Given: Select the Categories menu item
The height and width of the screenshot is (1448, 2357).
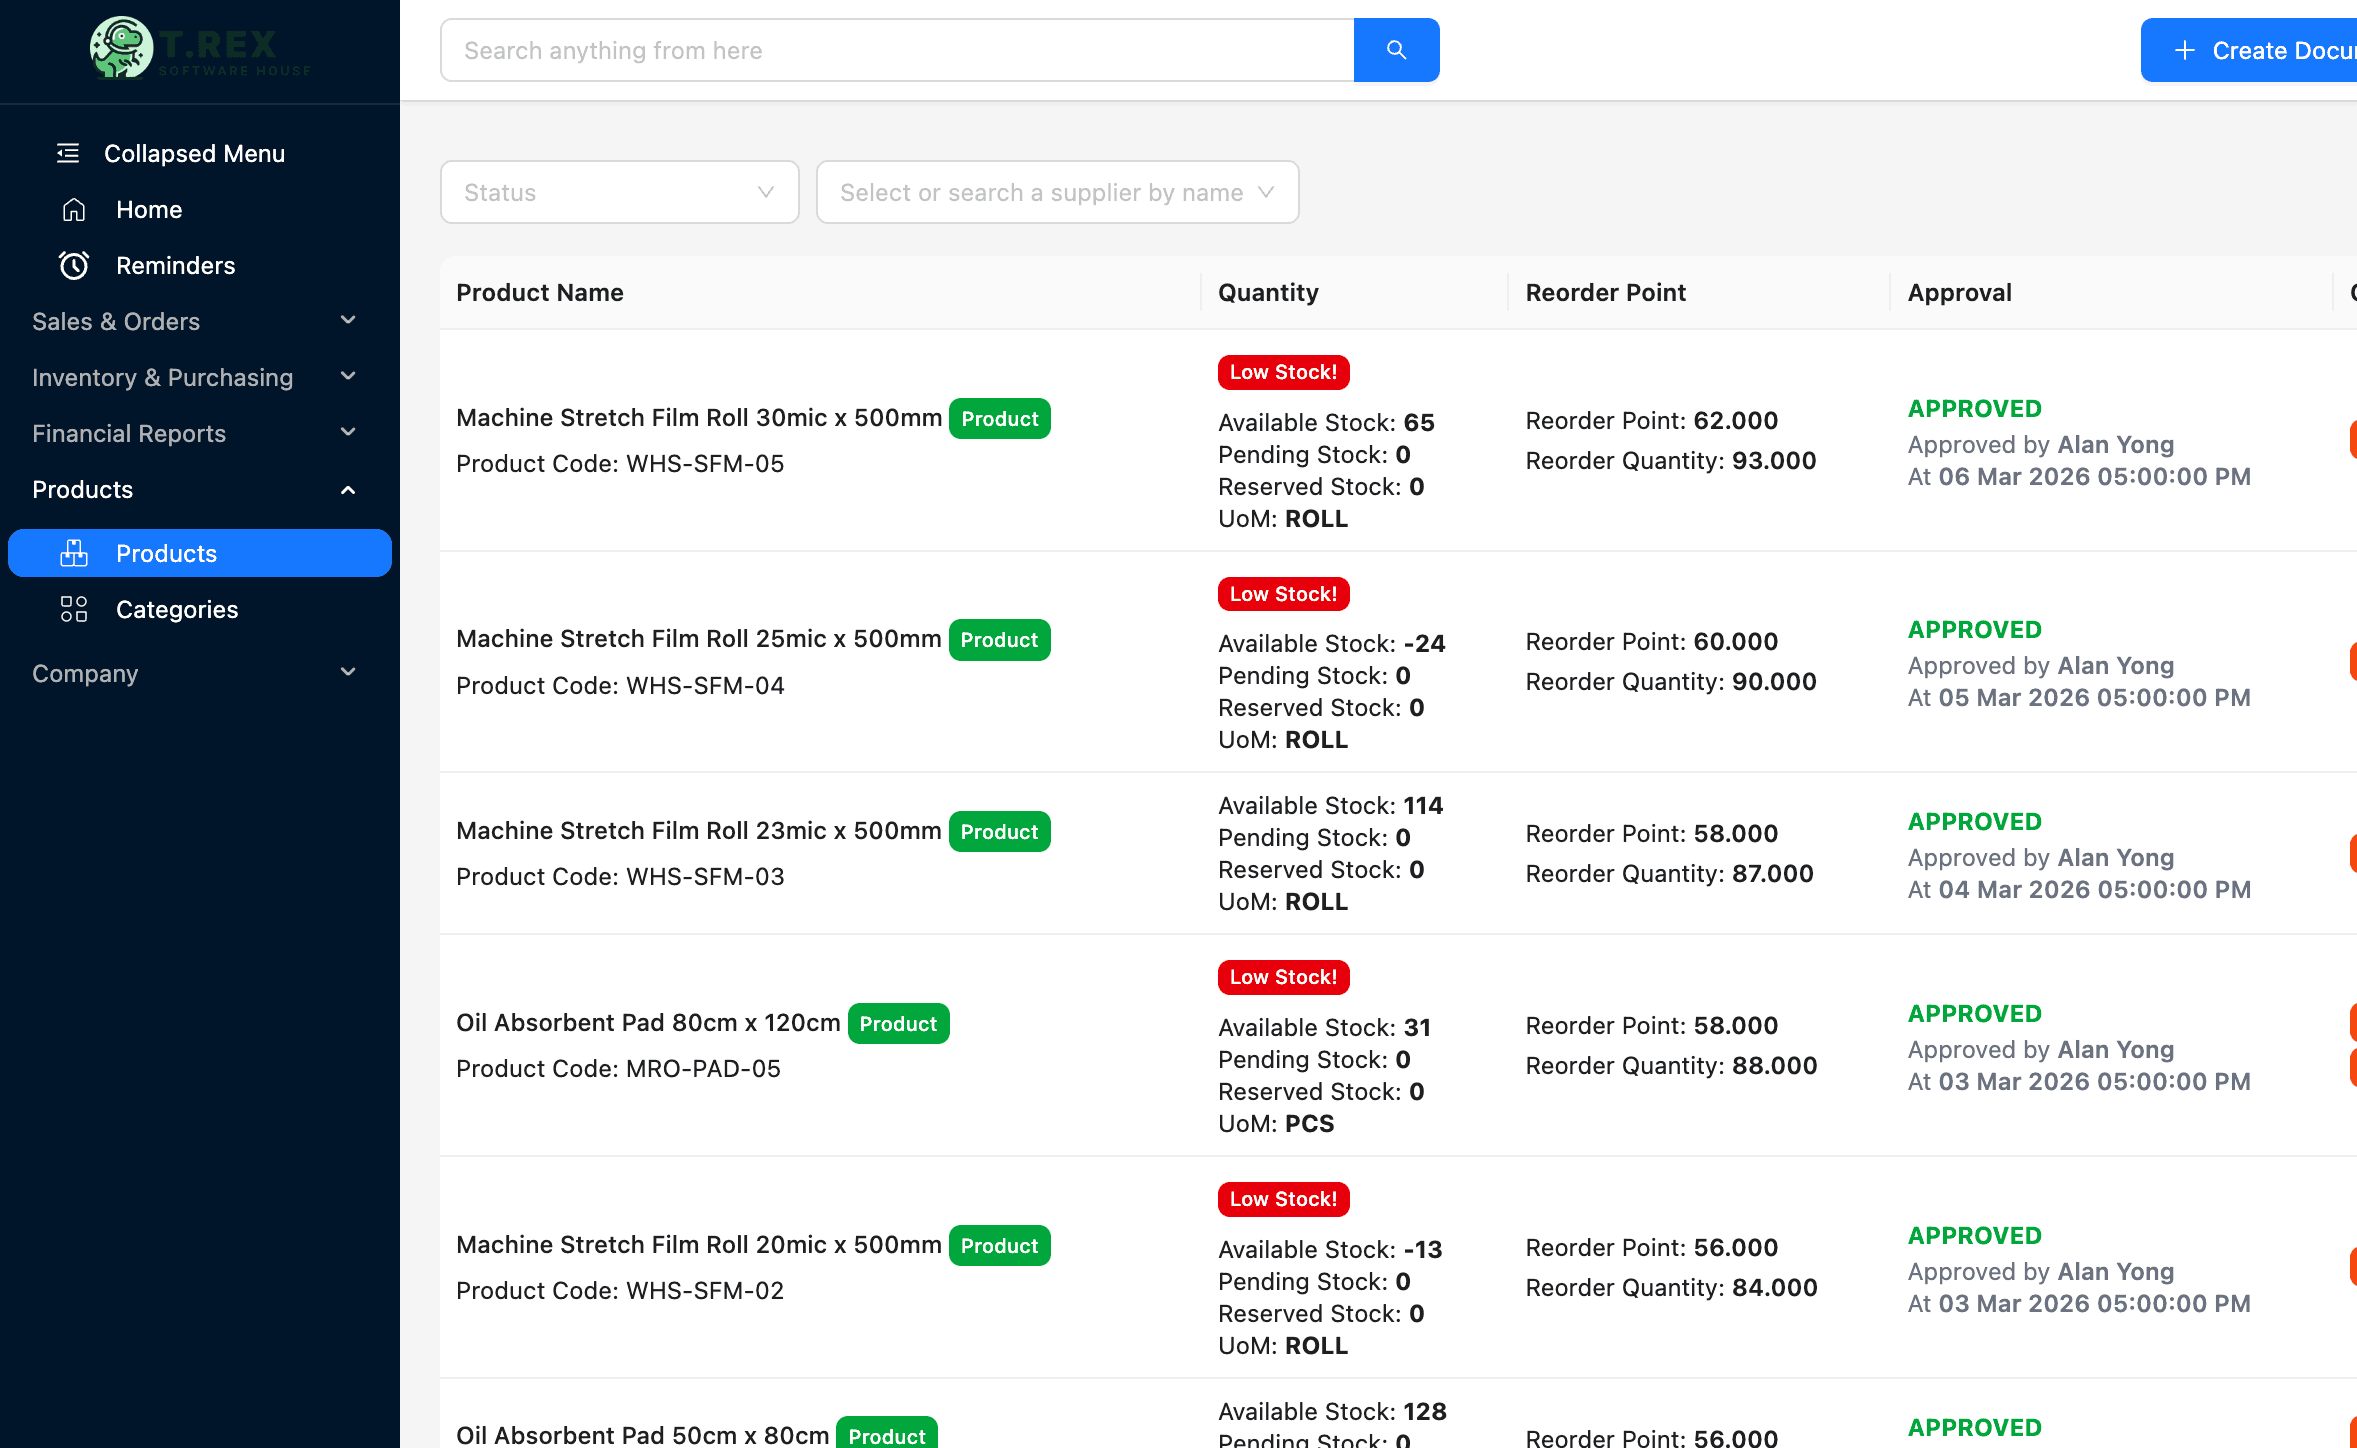Looking at the screenshot, I should [x=177, y=610].
